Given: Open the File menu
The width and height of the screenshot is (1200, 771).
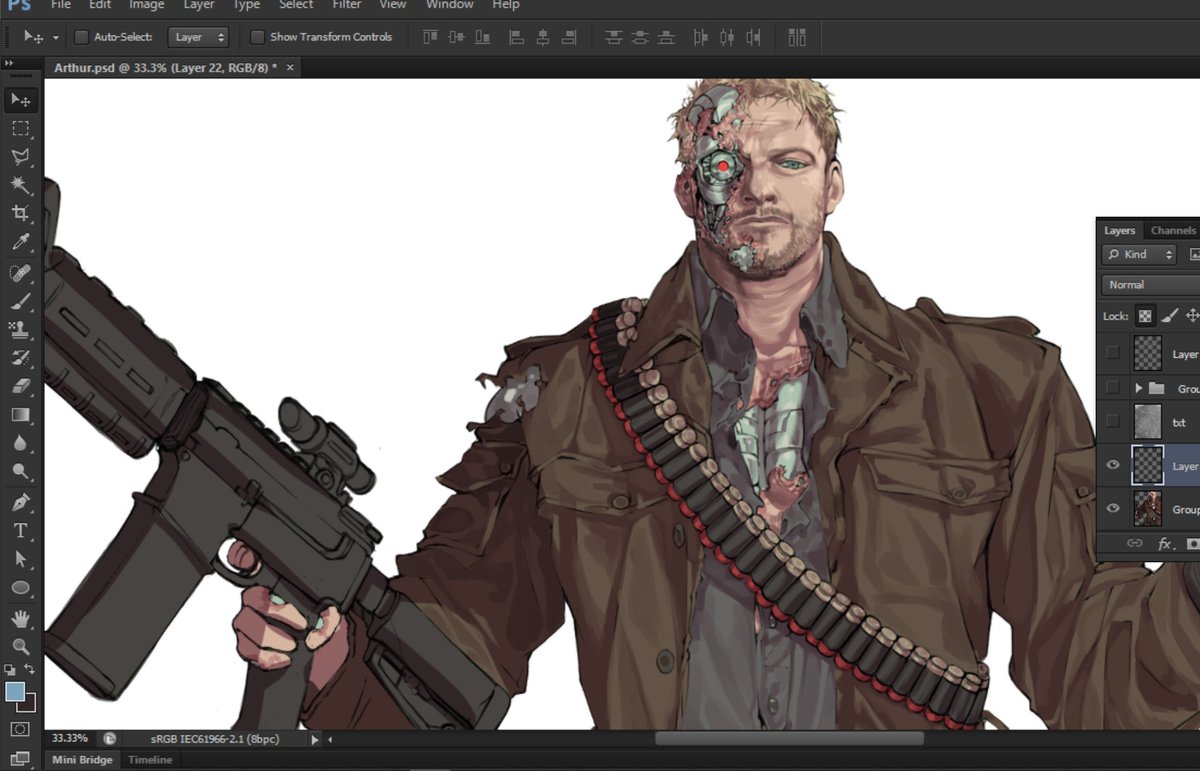Looking at the screenshot, I should click(60, 5).
